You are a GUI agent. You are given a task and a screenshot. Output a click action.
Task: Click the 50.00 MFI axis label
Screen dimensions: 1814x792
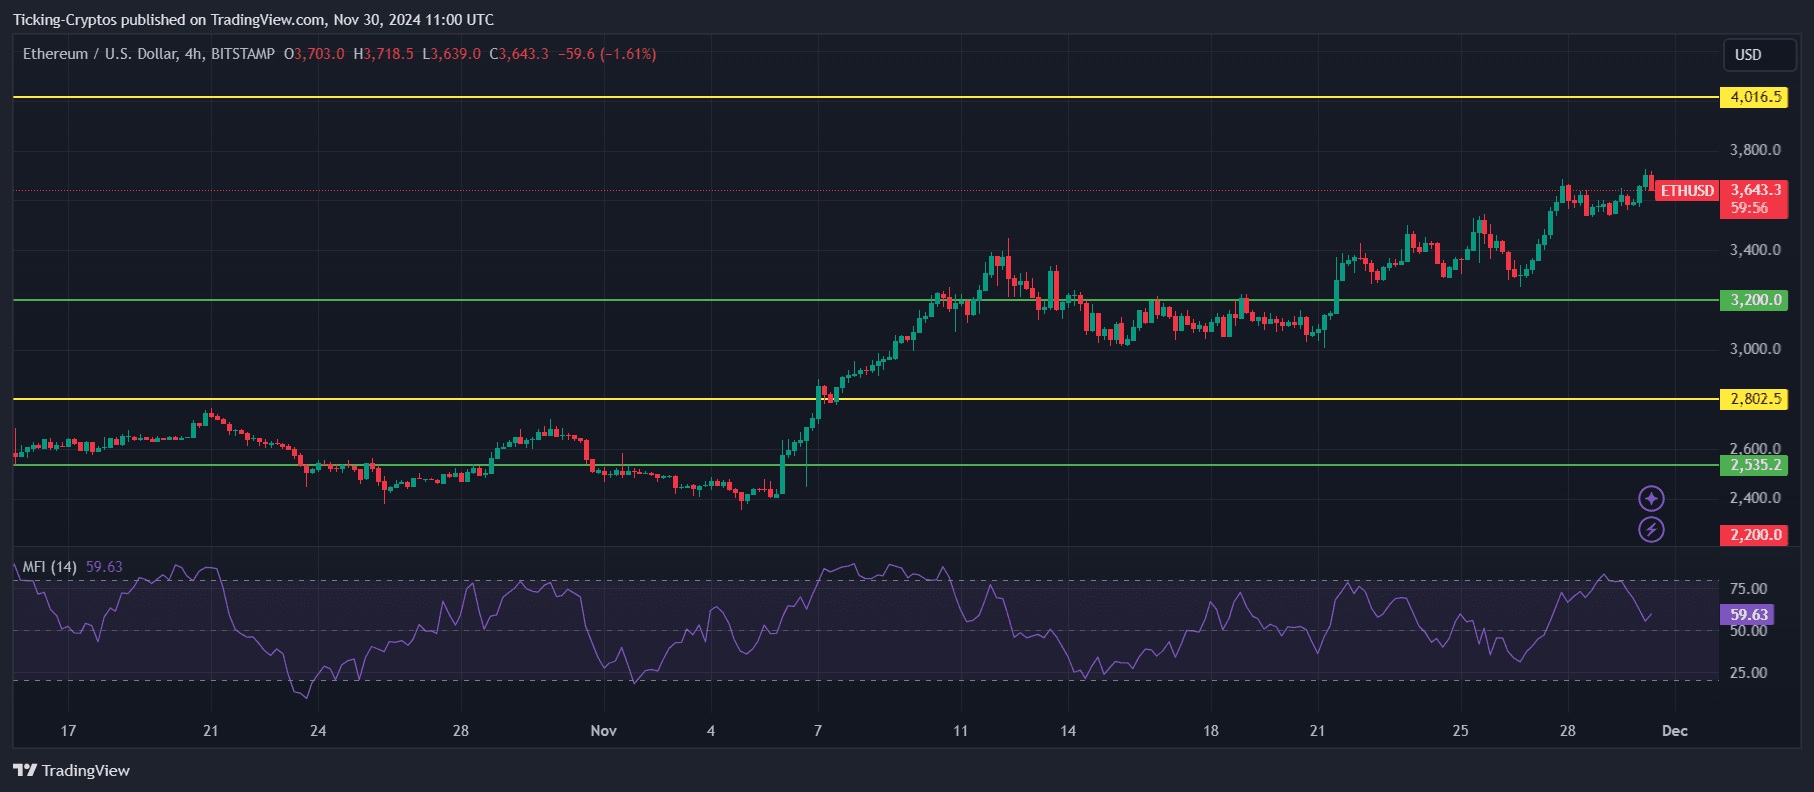(1748, 631)
